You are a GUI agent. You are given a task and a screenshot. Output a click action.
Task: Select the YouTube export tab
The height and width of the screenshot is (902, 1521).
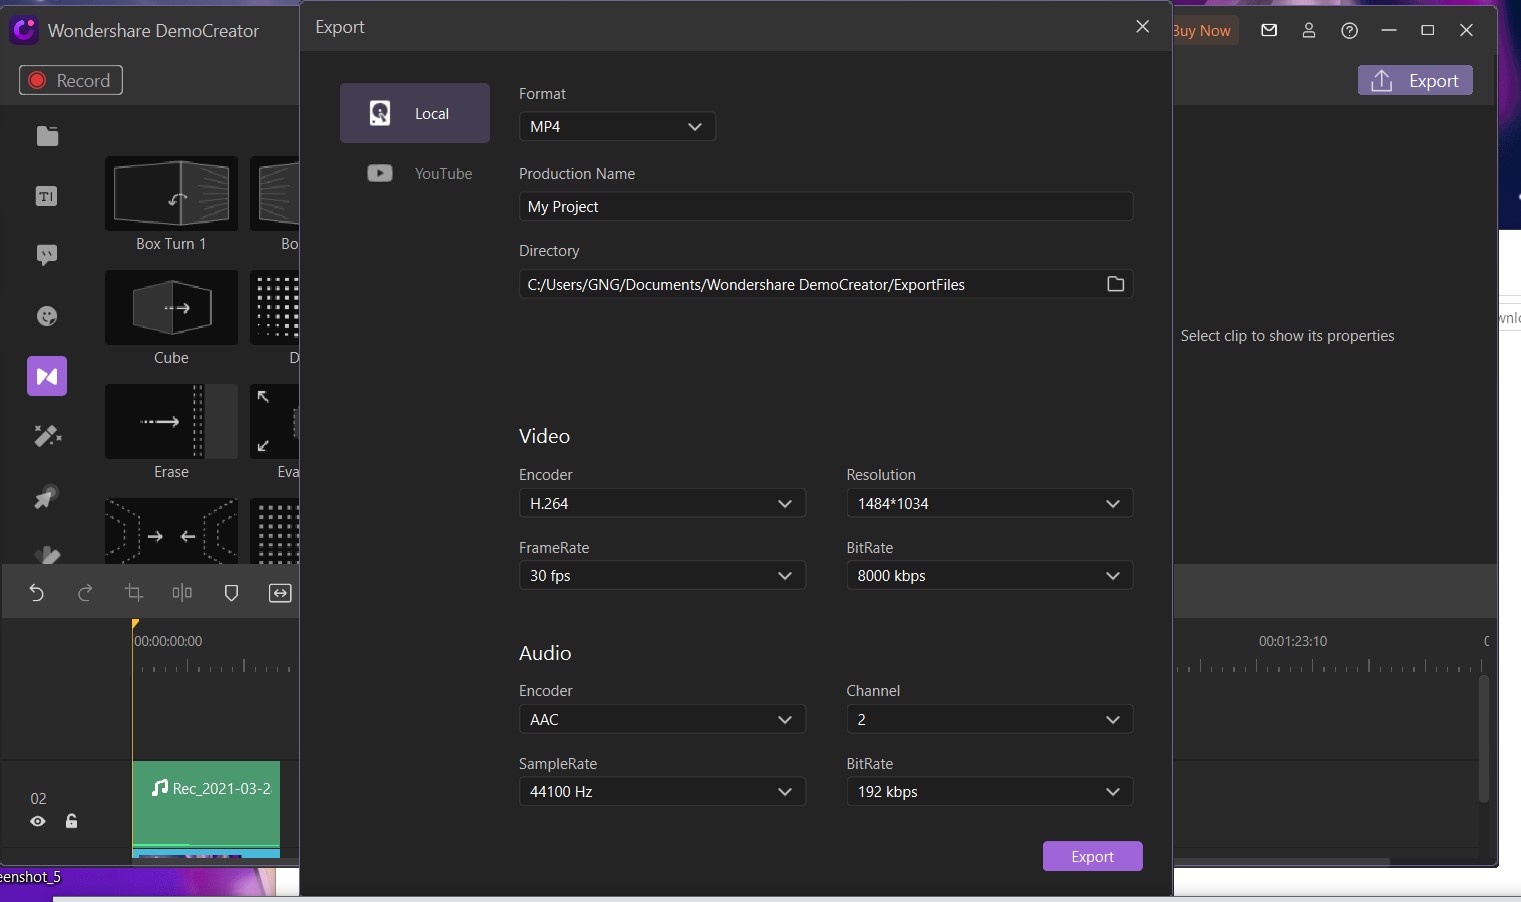(415, 173)
